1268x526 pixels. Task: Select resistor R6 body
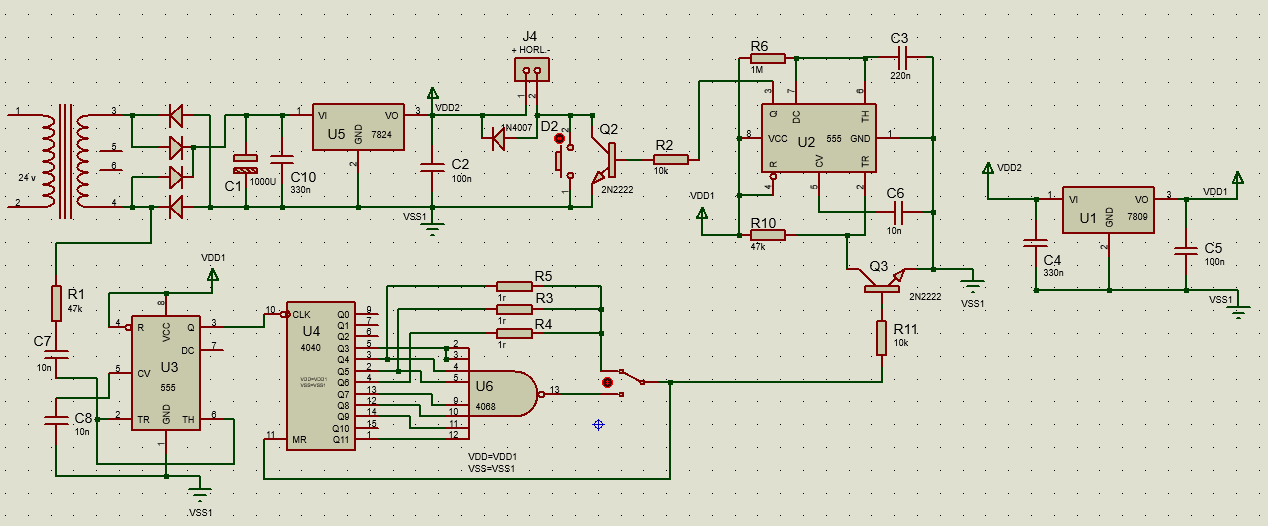coord(767,58)
